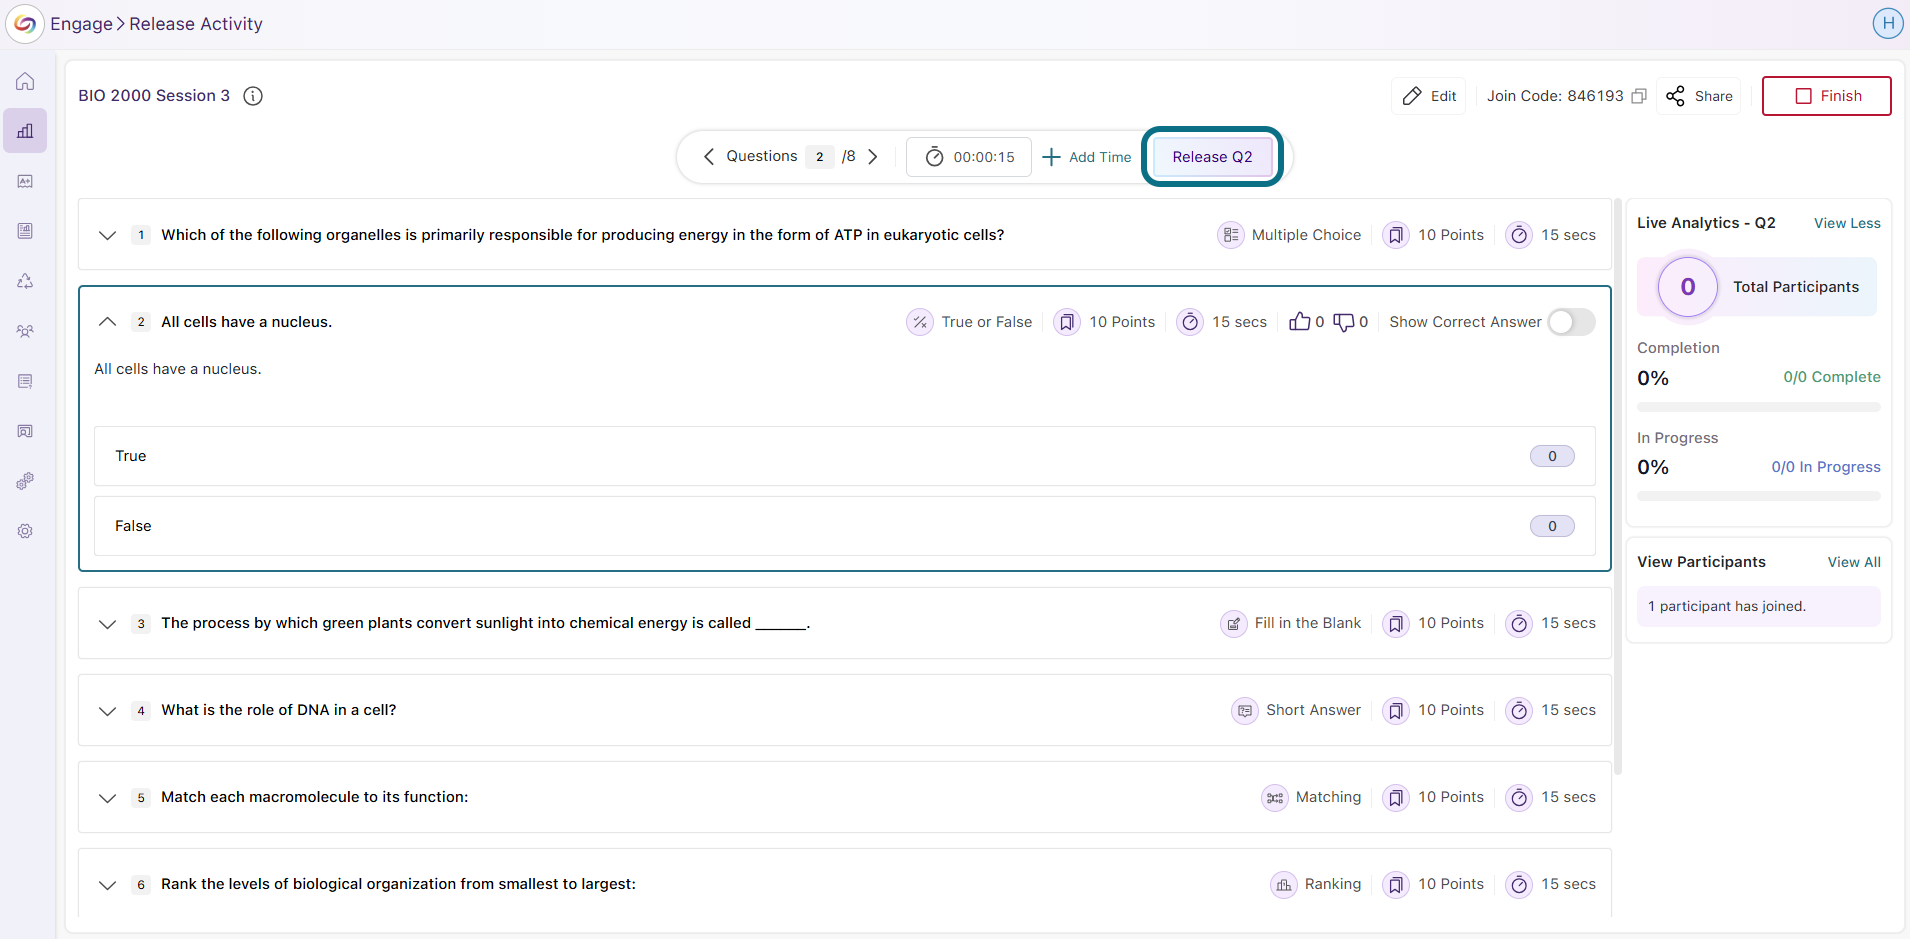The width and height of the screenshot is (1910, 939).
Task: Click '0/0 In Progress' text
Action: tap(1825, 467)
